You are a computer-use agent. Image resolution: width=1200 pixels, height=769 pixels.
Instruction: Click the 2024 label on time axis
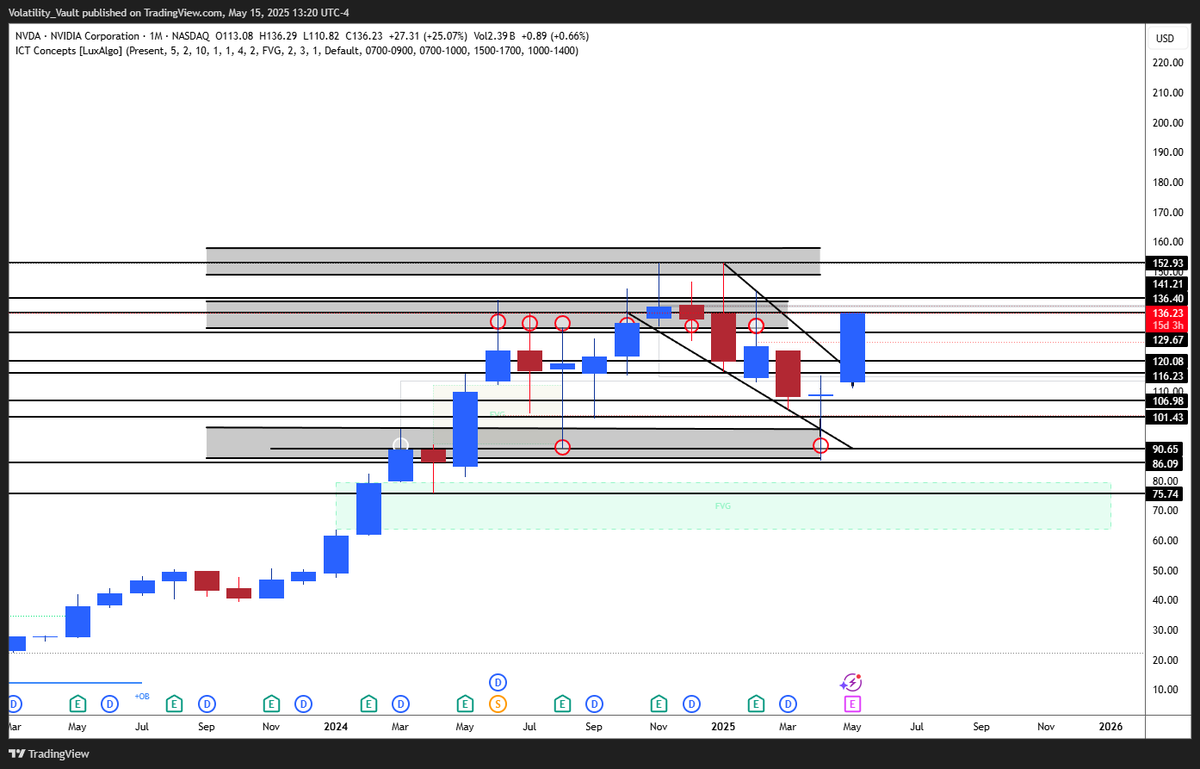point(335,727)
